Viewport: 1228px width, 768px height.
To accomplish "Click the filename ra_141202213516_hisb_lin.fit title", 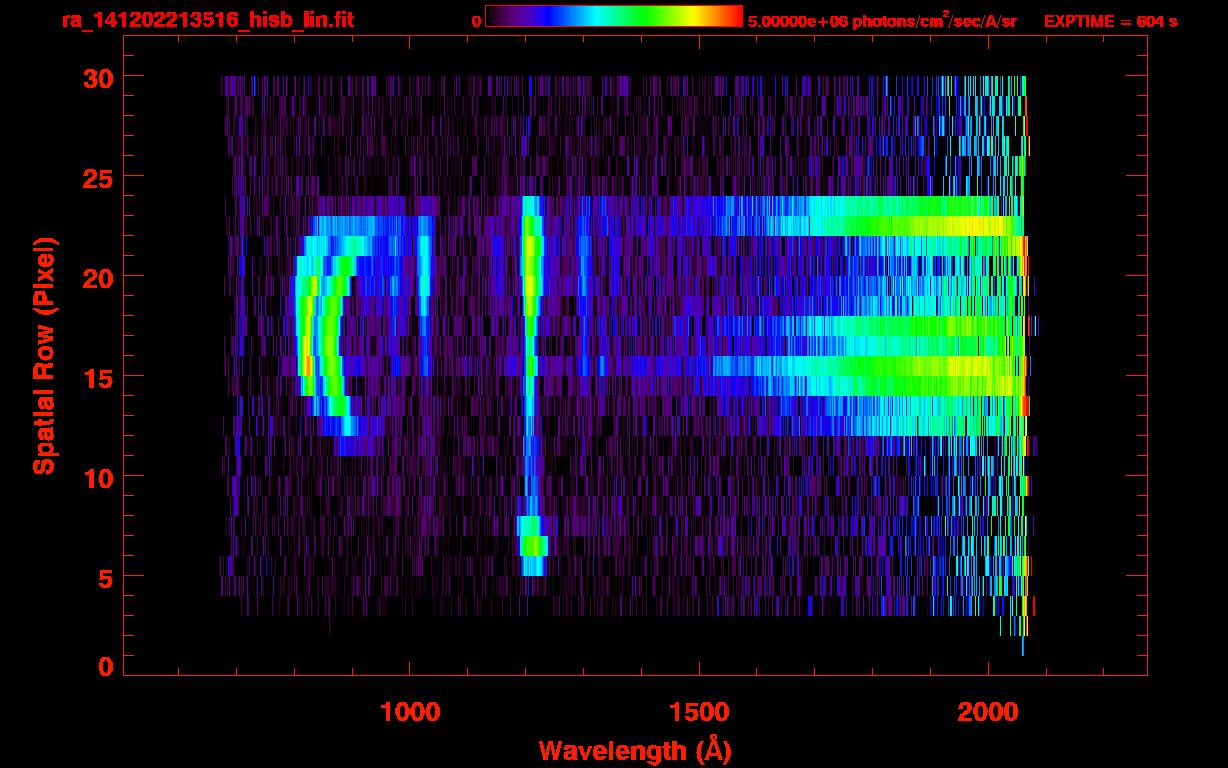I will coord(207,20).
